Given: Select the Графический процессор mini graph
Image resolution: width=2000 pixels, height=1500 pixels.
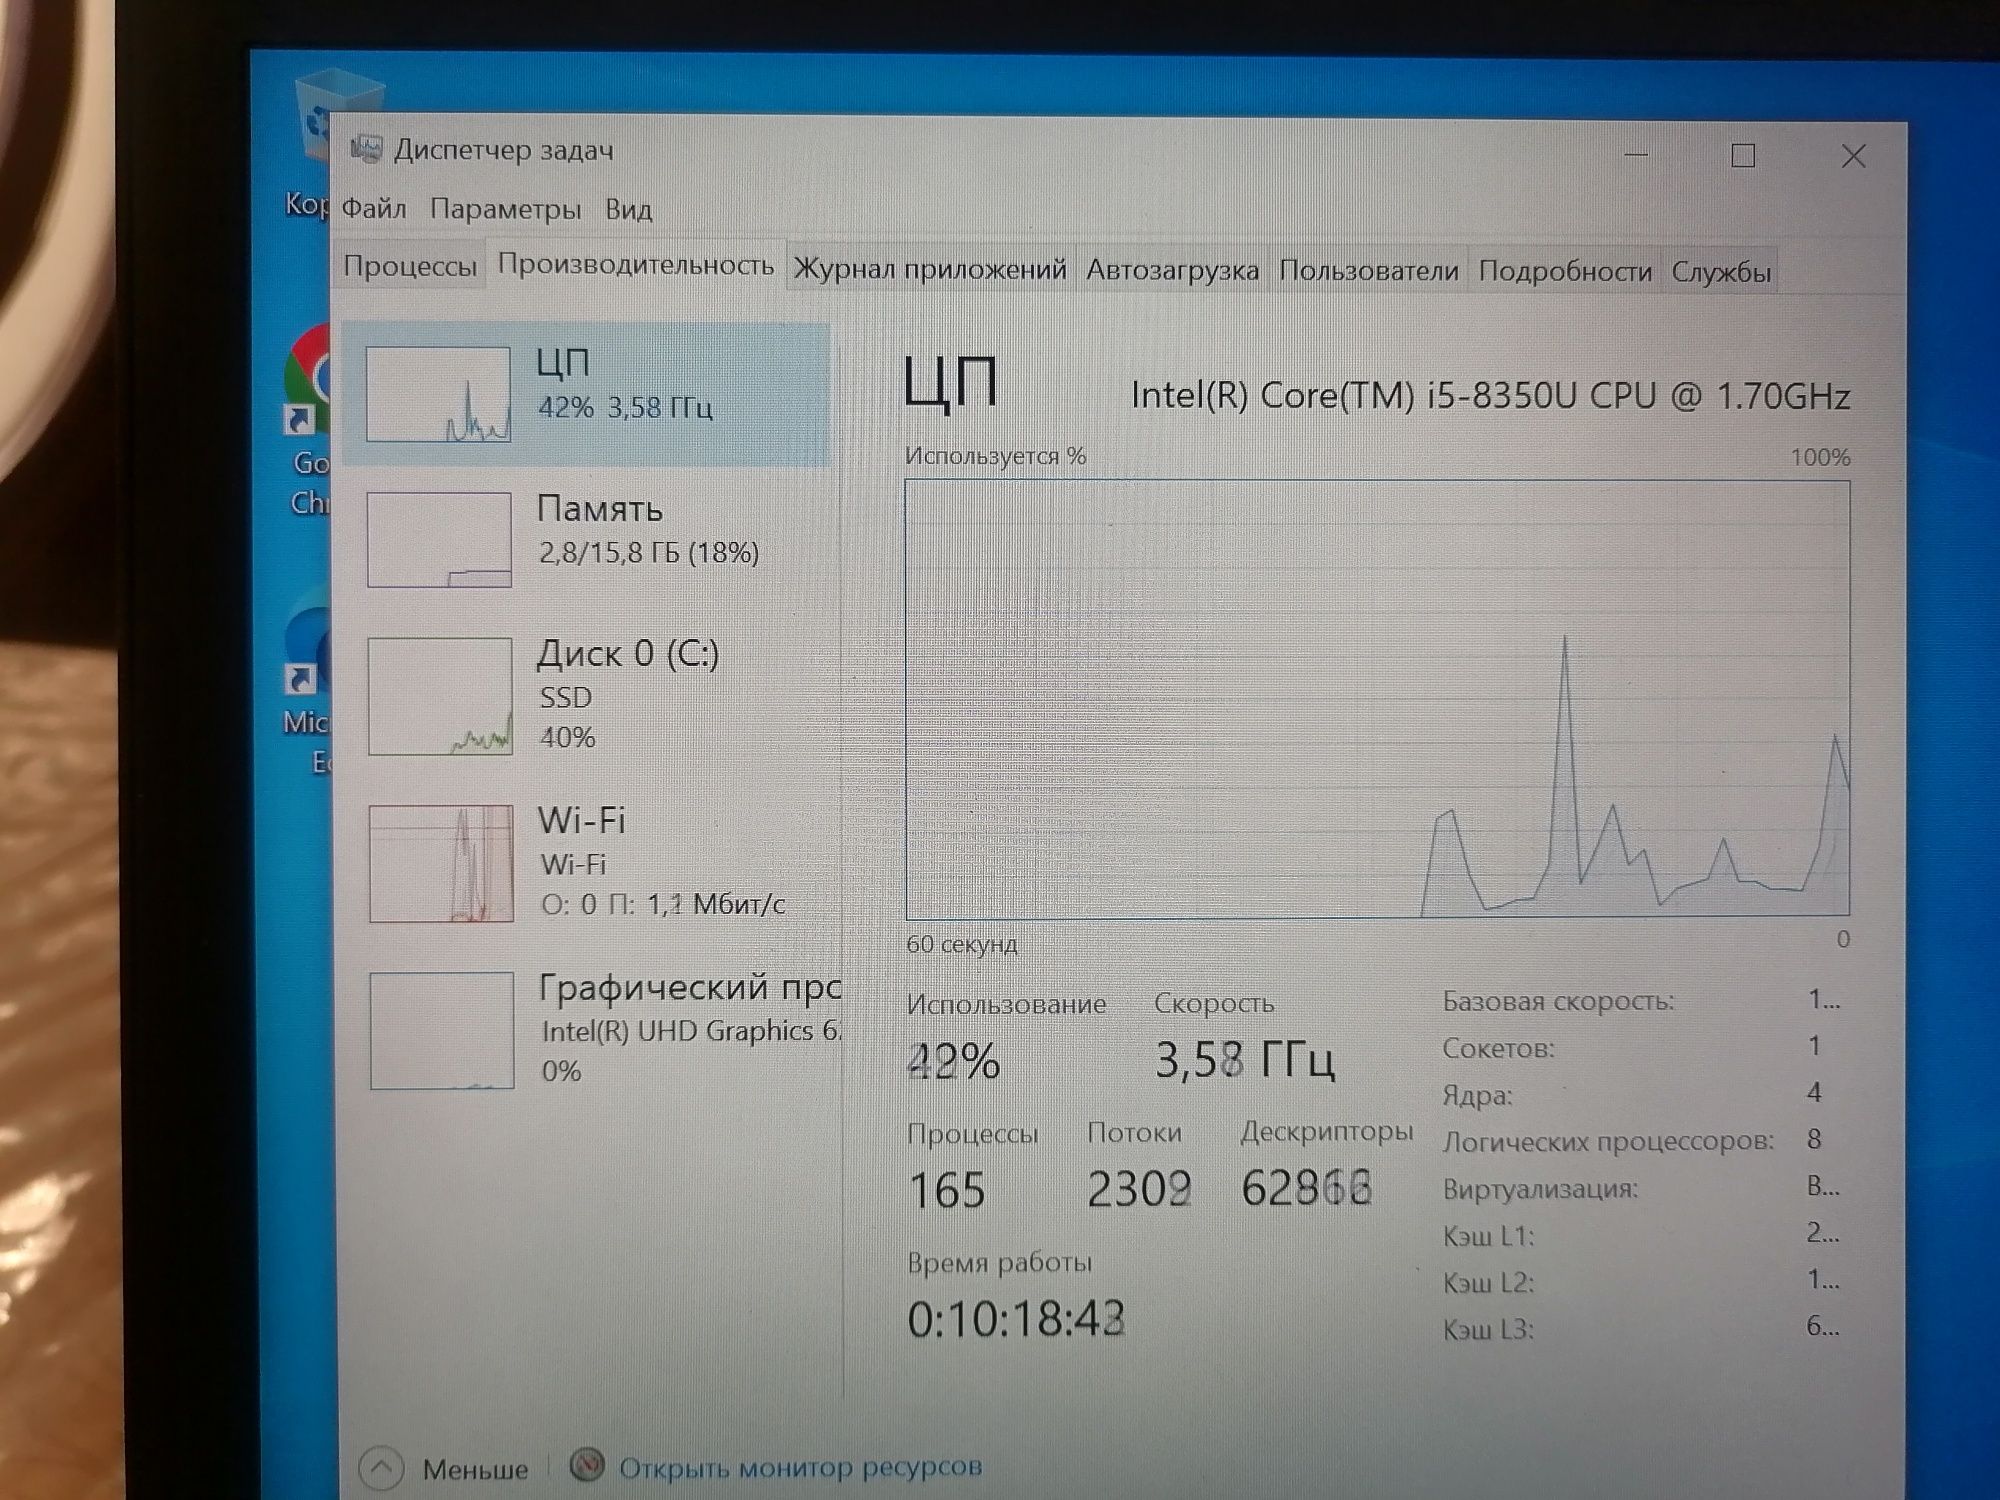Looking at the screenshot, I should coord(442,1030).
